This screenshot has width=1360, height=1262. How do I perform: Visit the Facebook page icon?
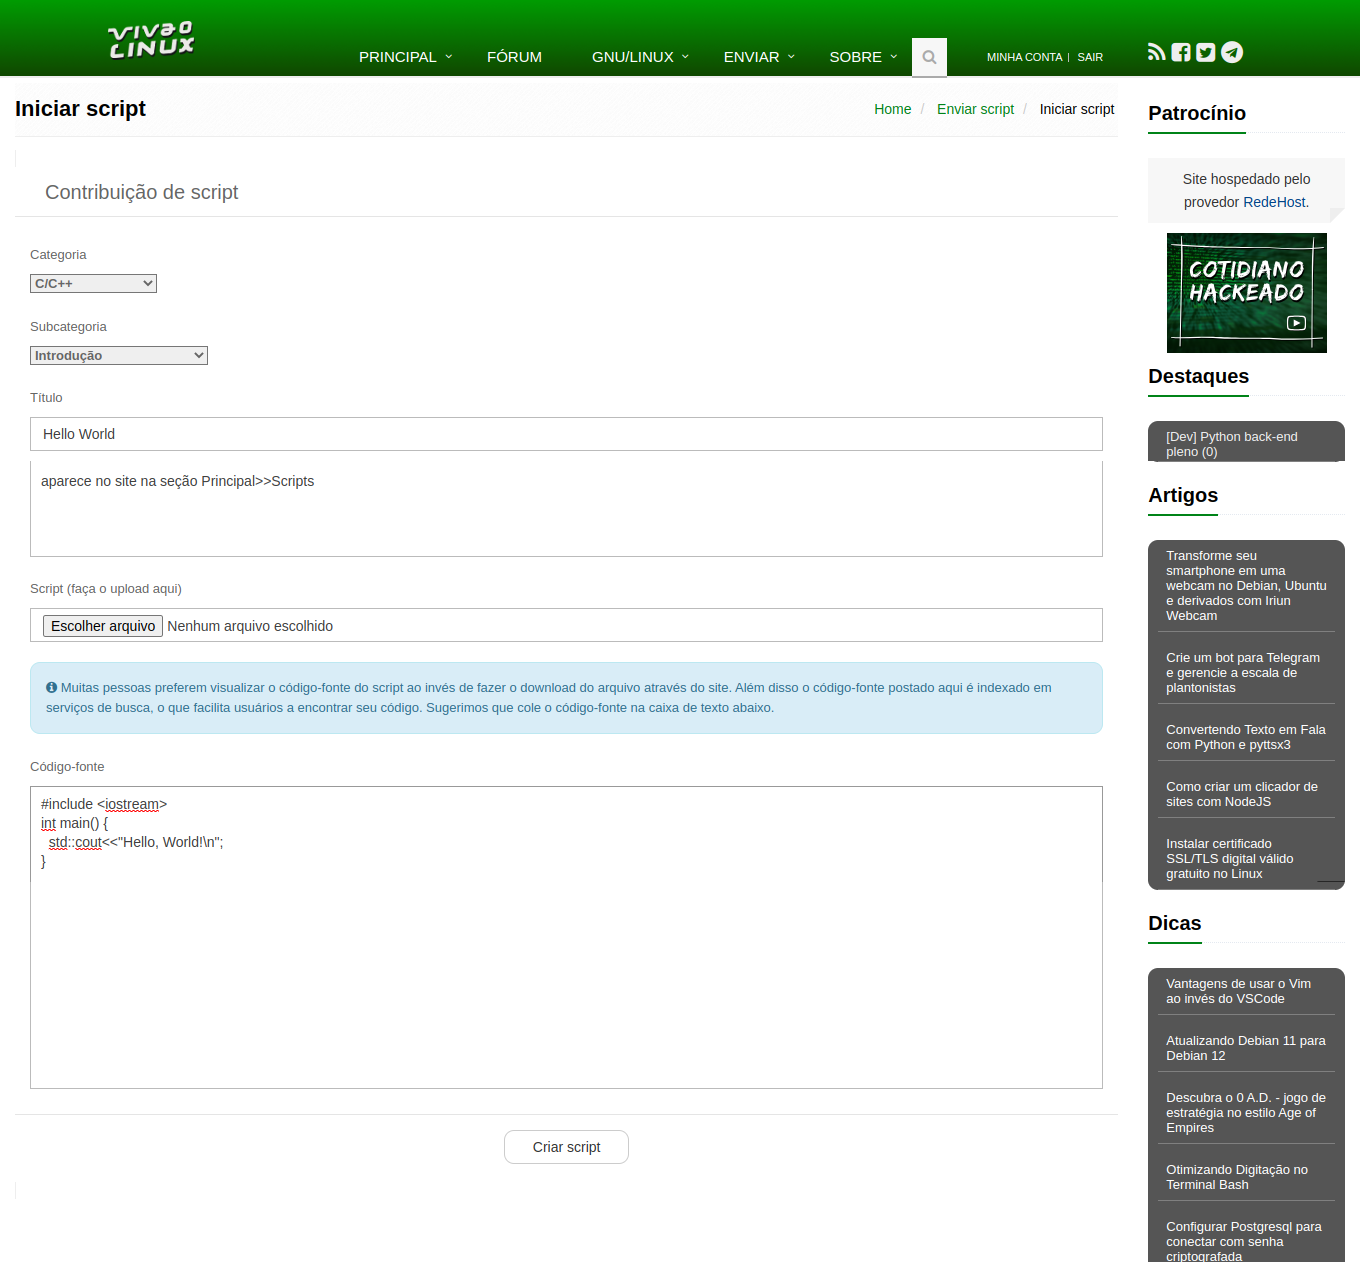(x=1181, y=52)
